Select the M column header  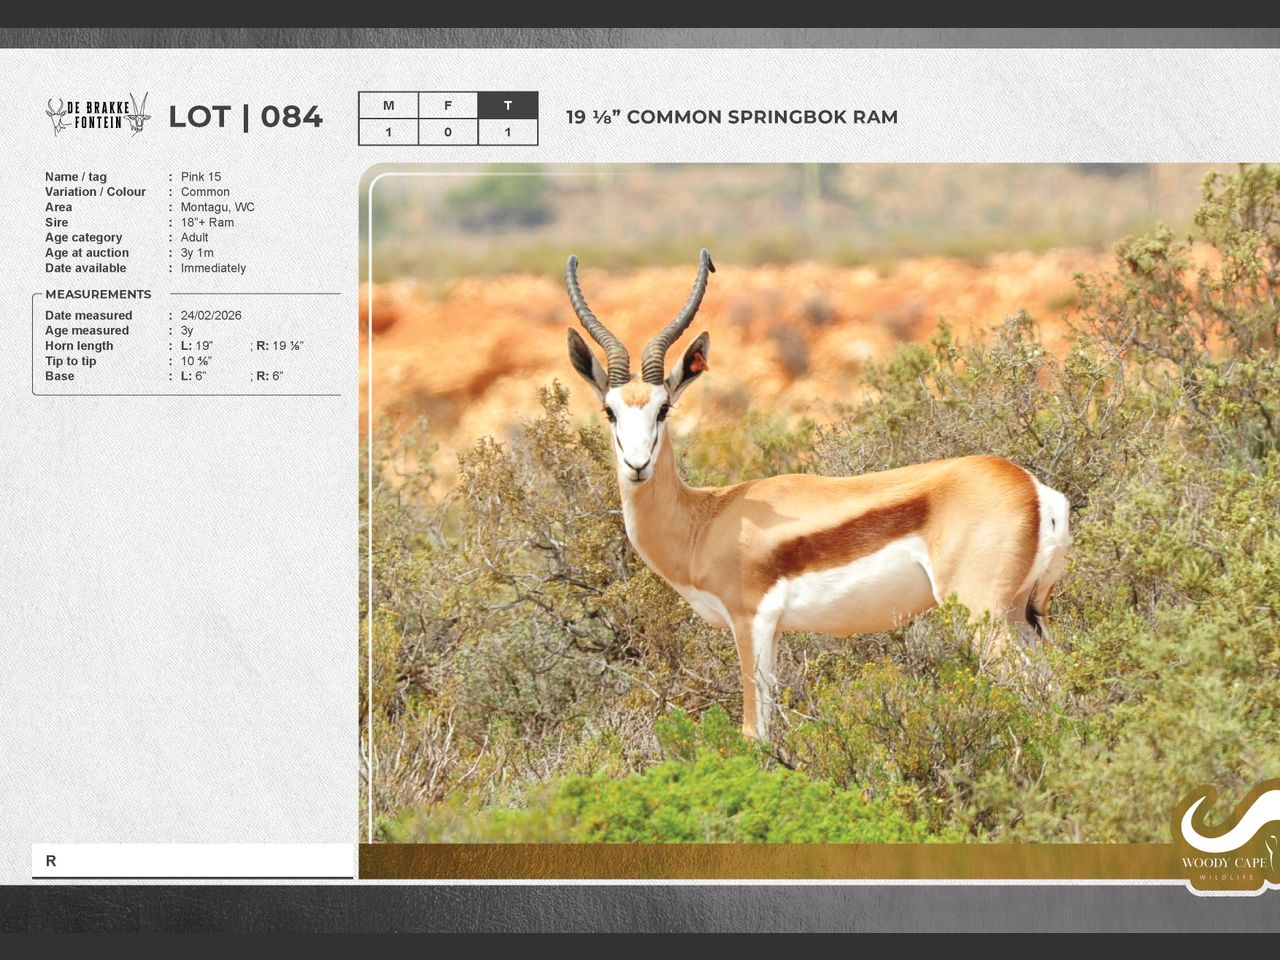[x=388, y=105]
